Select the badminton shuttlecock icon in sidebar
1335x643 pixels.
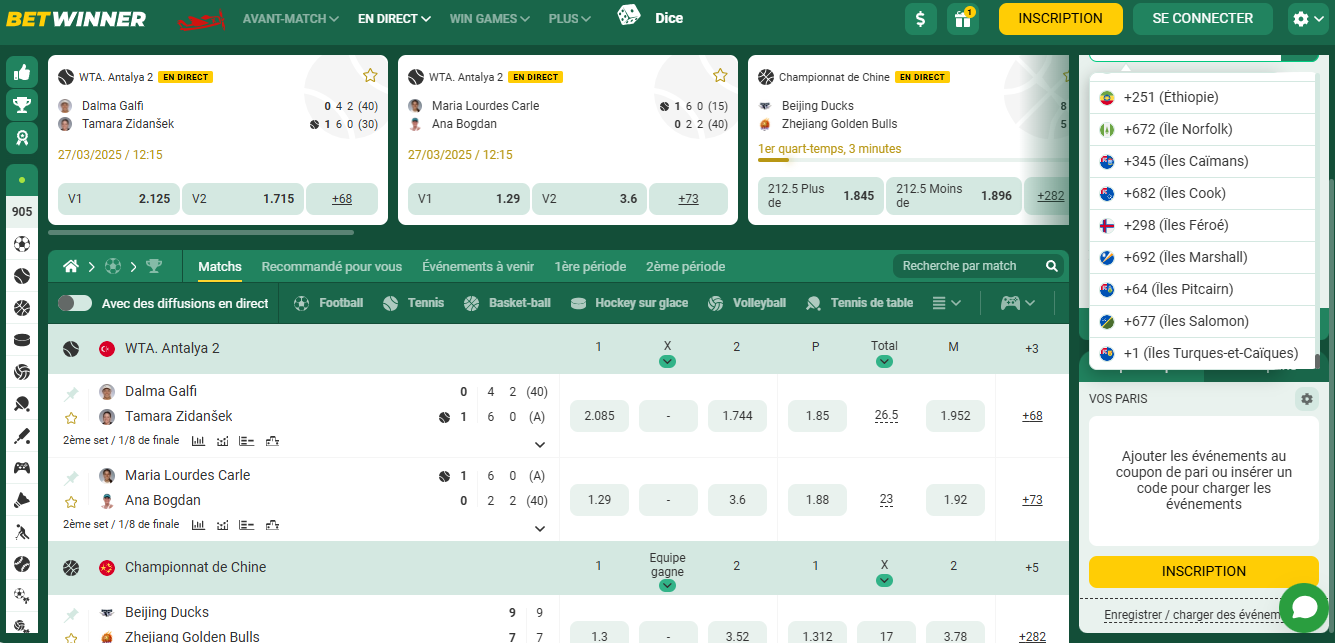coord(22,499)
